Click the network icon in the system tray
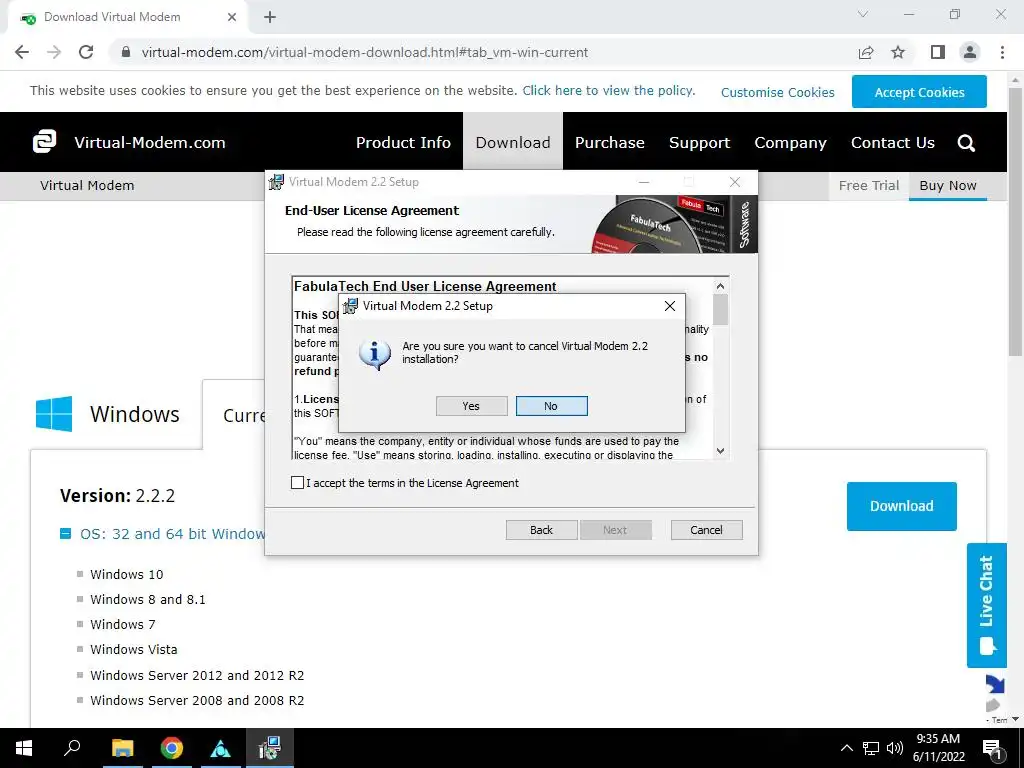This screenshot has width=1024, height=768. pyautogui.click(x=871, y=748)
